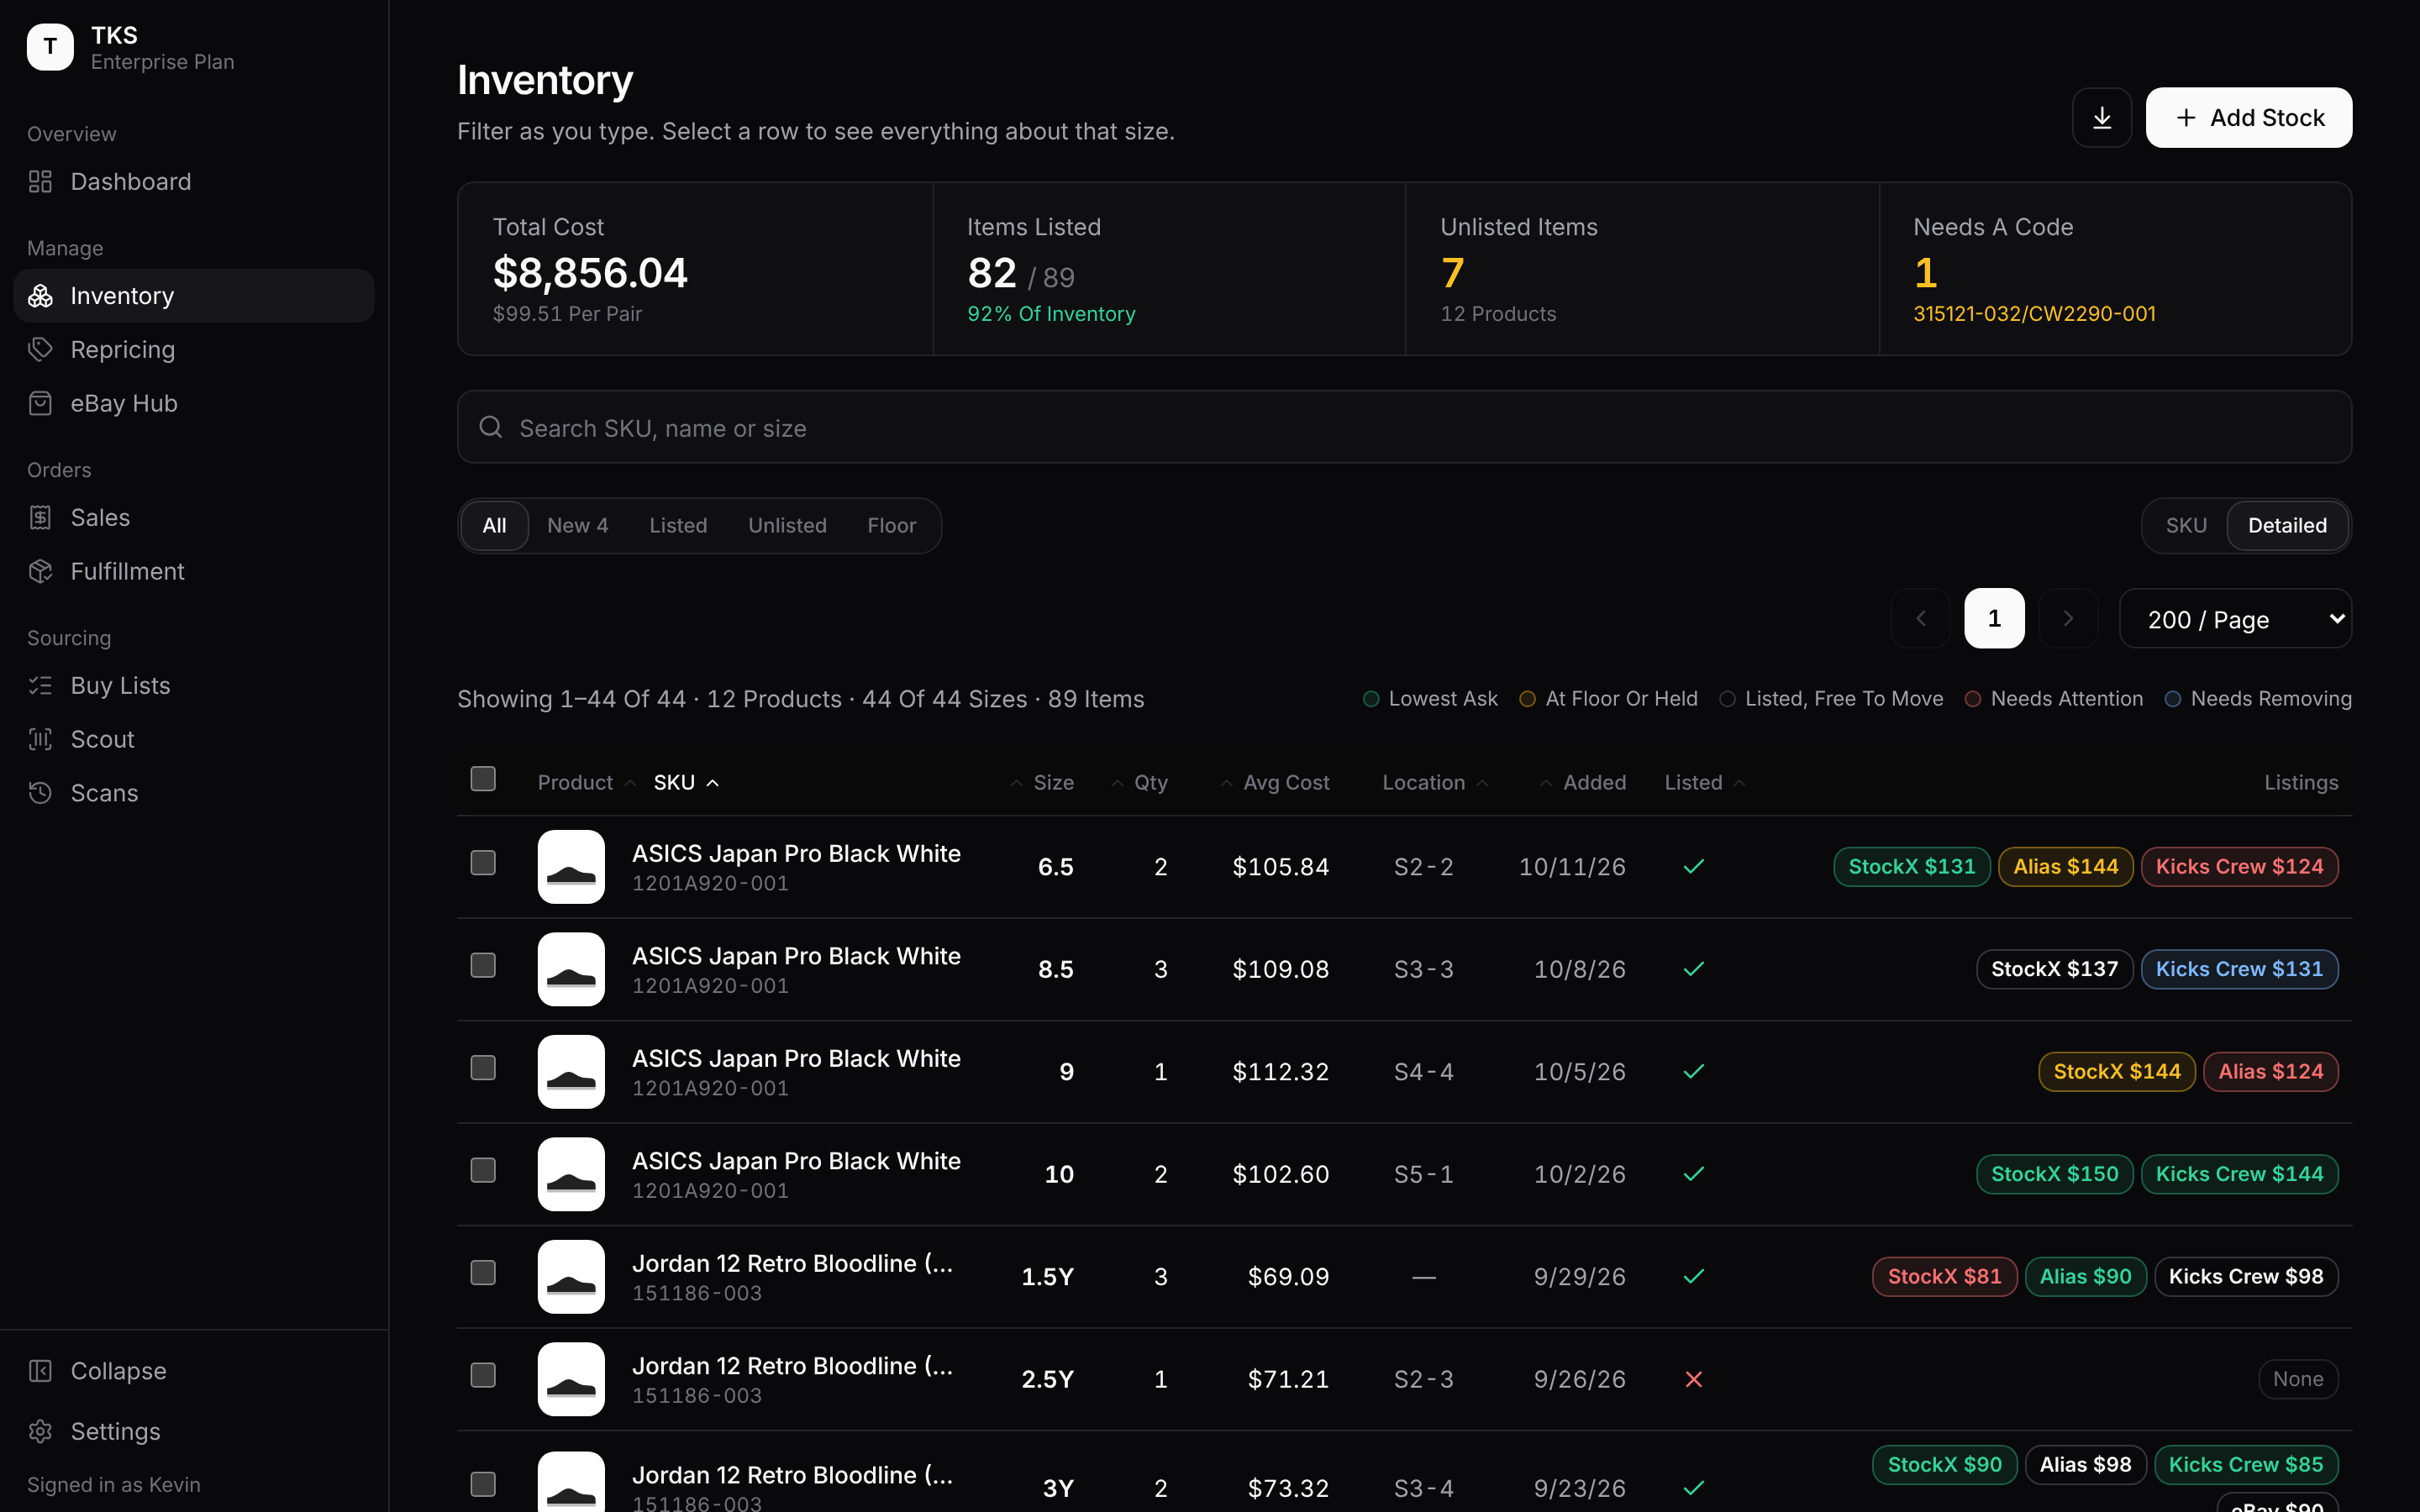Check the Jordan 12 1.5Y row
This screenshot has width=2420, height=1512.
[x=483, y=1273]
